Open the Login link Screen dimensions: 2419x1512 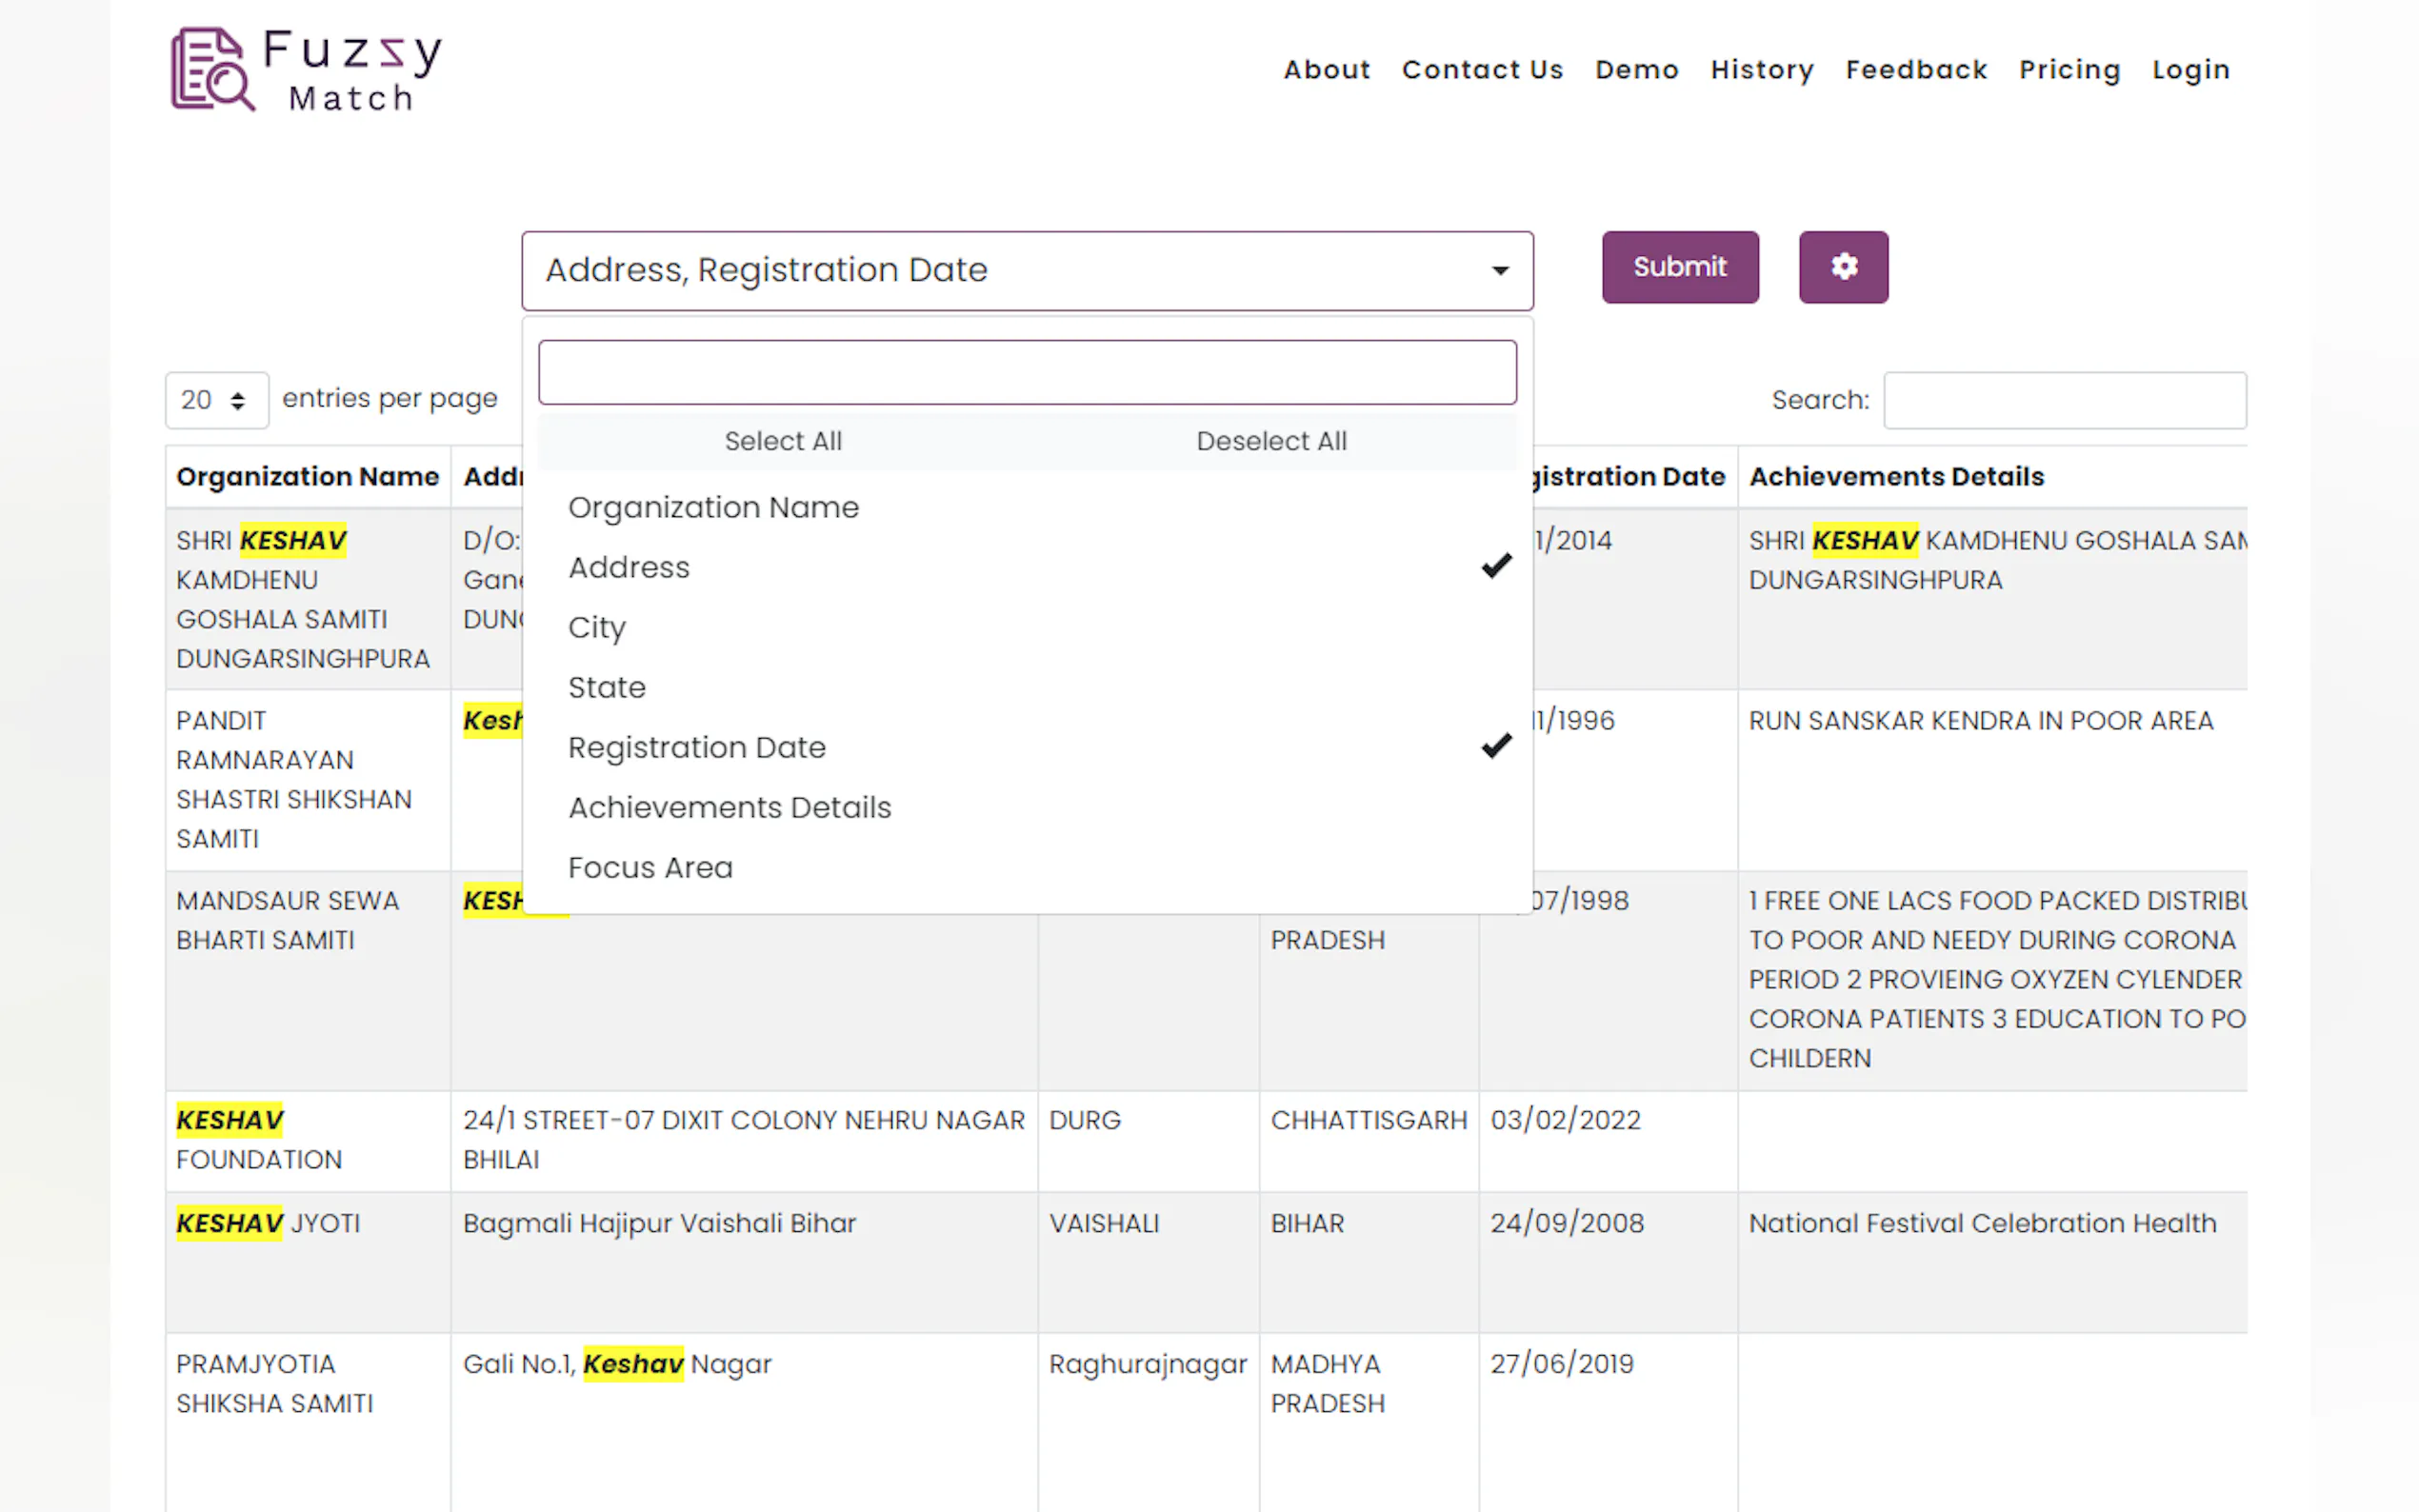pyautogui.click(x=2190, y=70)
